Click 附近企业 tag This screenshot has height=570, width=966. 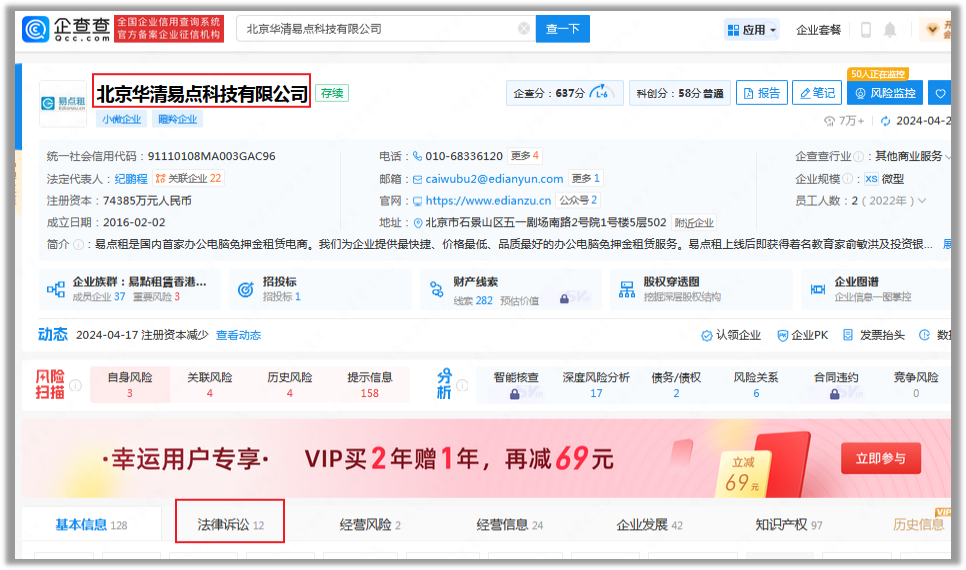point(694,222)
